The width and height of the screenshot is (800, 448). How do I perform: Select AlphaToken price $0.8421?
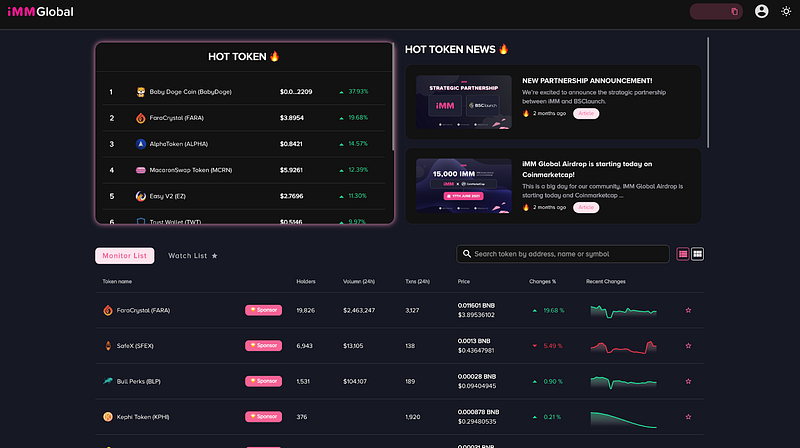pyautogui.click(x=291, y=144)
